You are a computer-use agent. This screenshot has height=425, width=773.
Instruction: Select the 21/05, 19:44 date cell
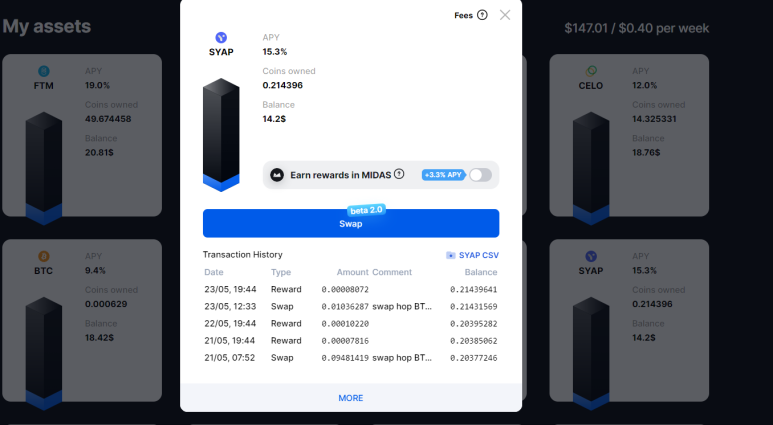click(230, 341)
